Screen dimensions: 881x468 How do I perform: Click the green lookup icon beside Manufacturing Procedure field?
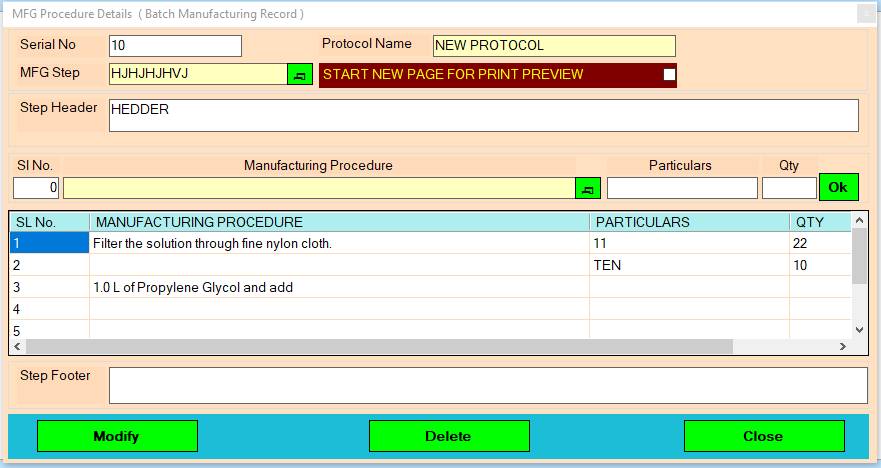(587, 188)
